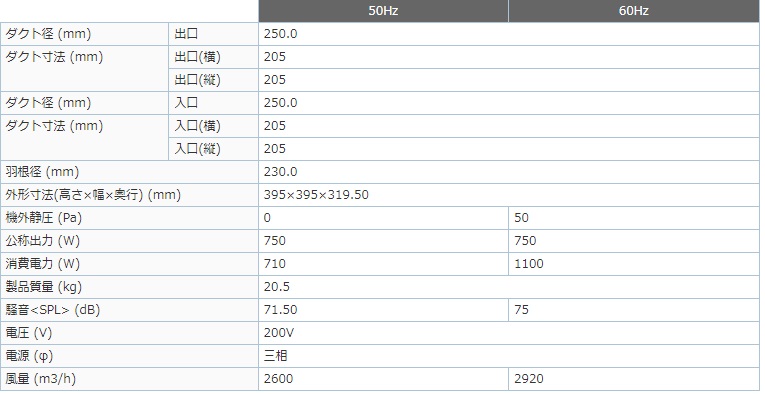Click the 公称出力 750 value under 50Hz

(275, 241)
